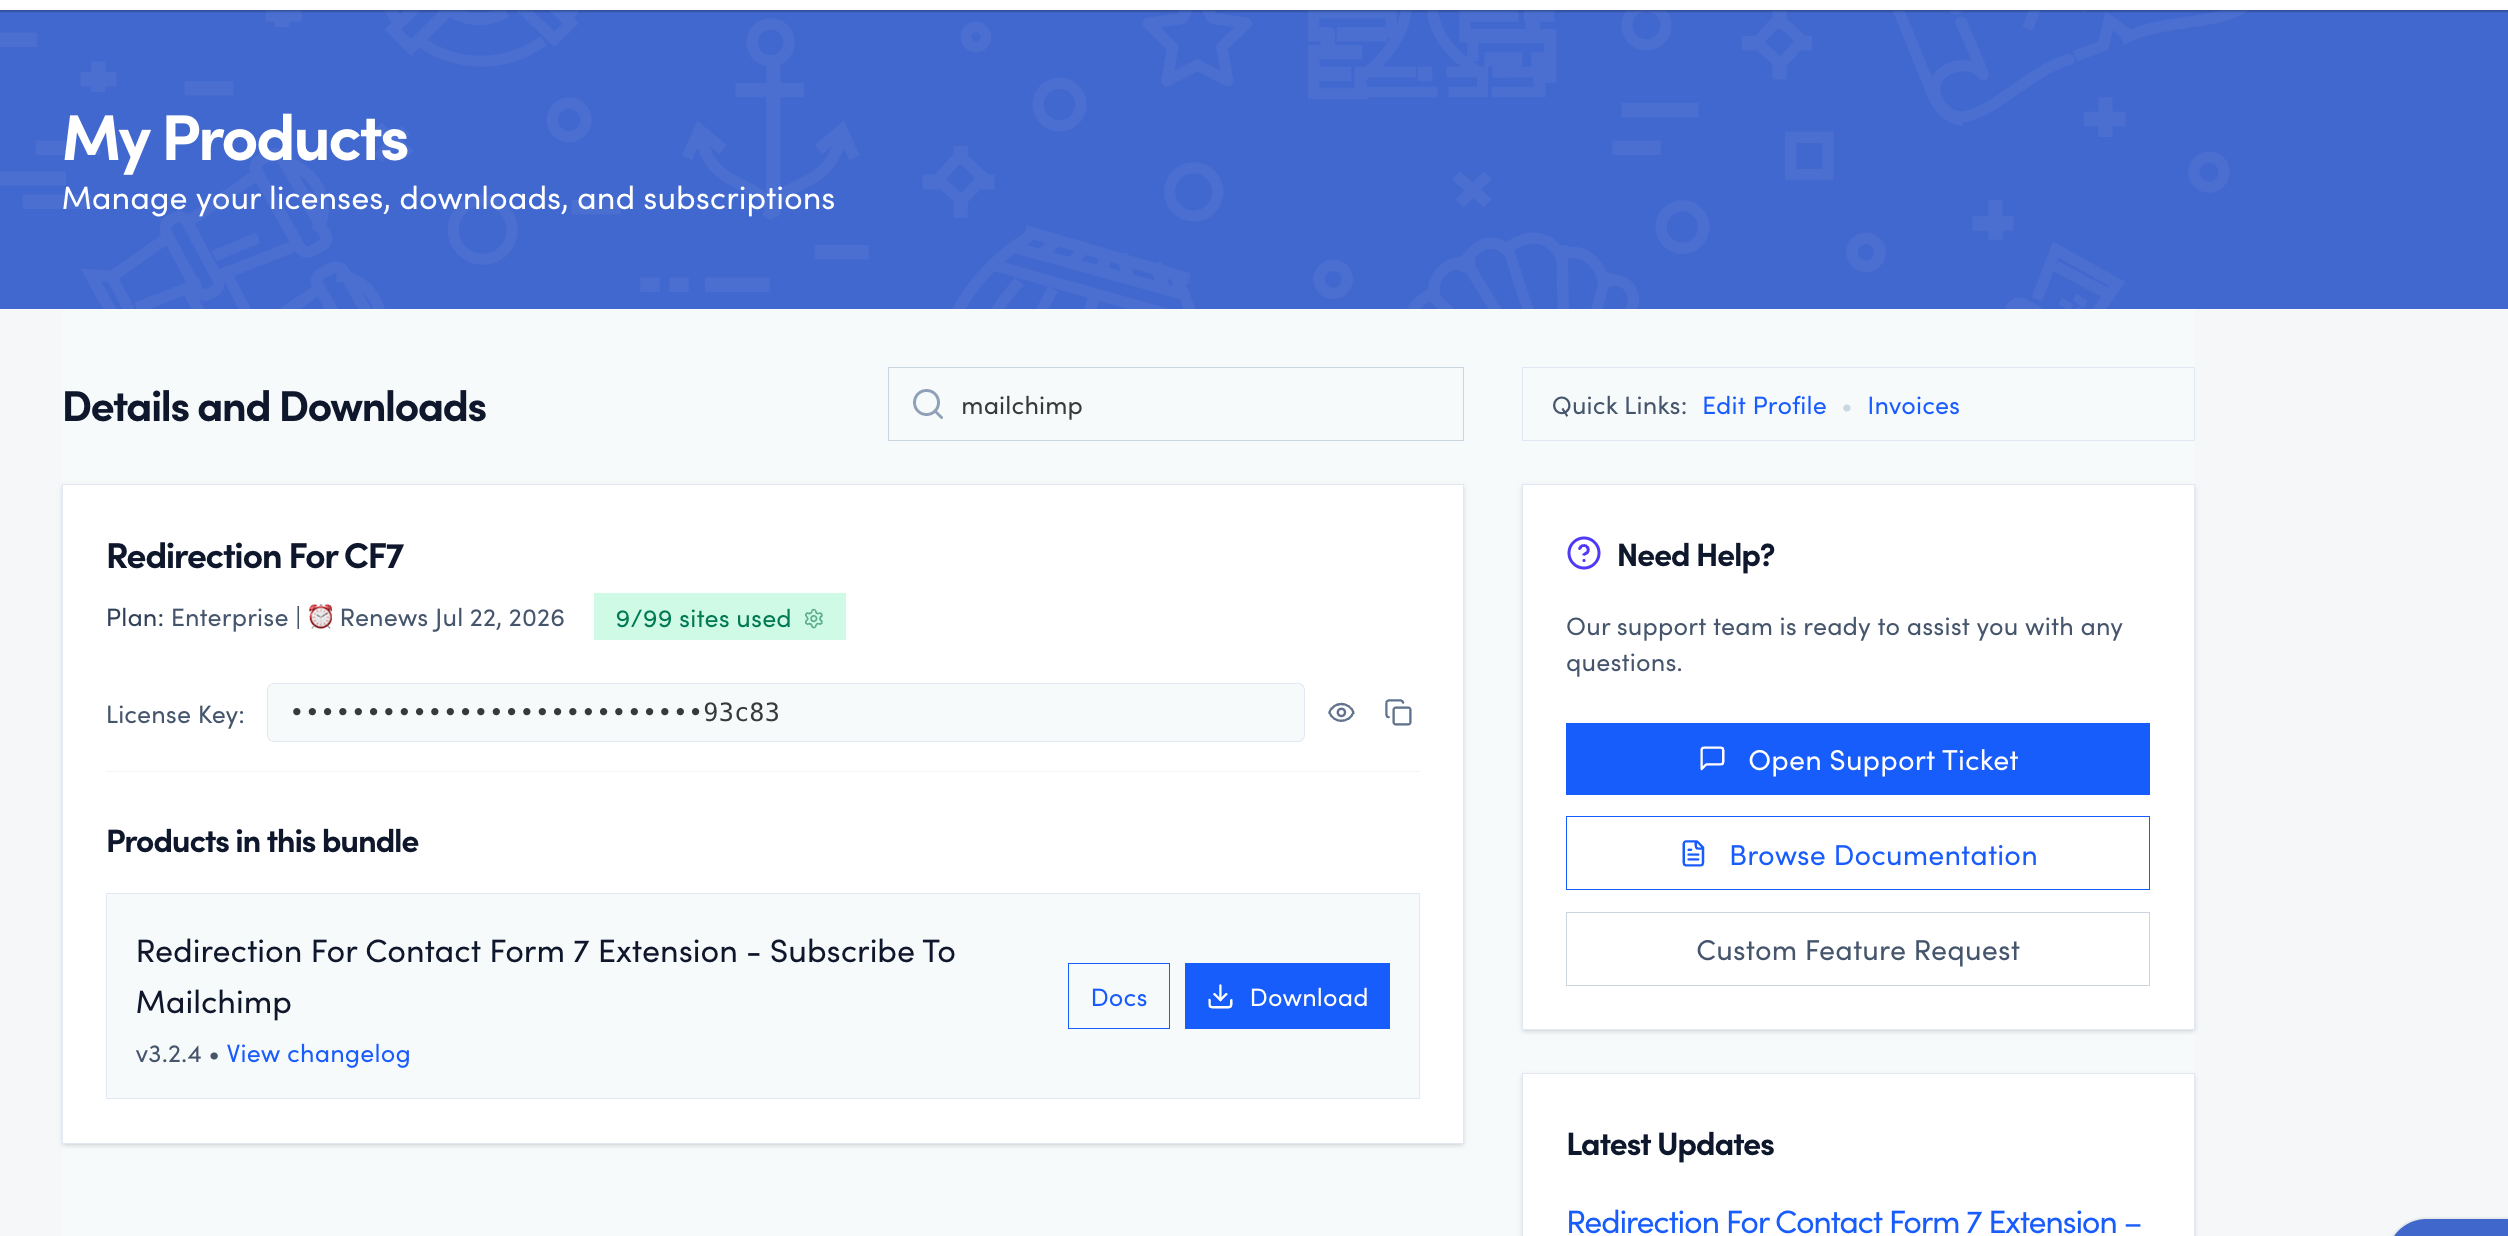Click the masked license key field
This screenshot has height=1236, width=2508.
coord(785,712)
